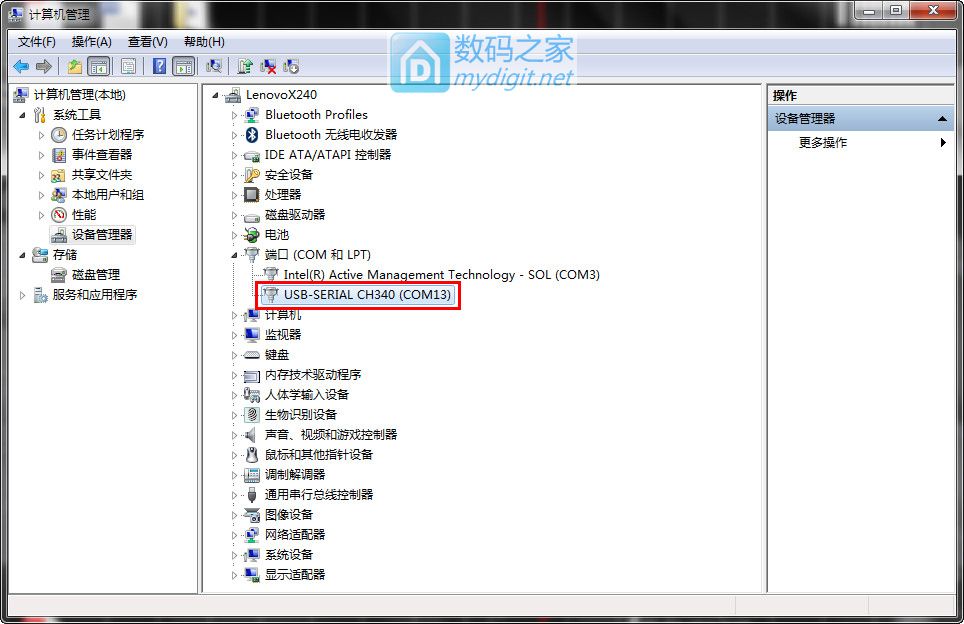
Task: Collapse the 端口 (COM 和 LPT) node
Action: coord(234,255)
